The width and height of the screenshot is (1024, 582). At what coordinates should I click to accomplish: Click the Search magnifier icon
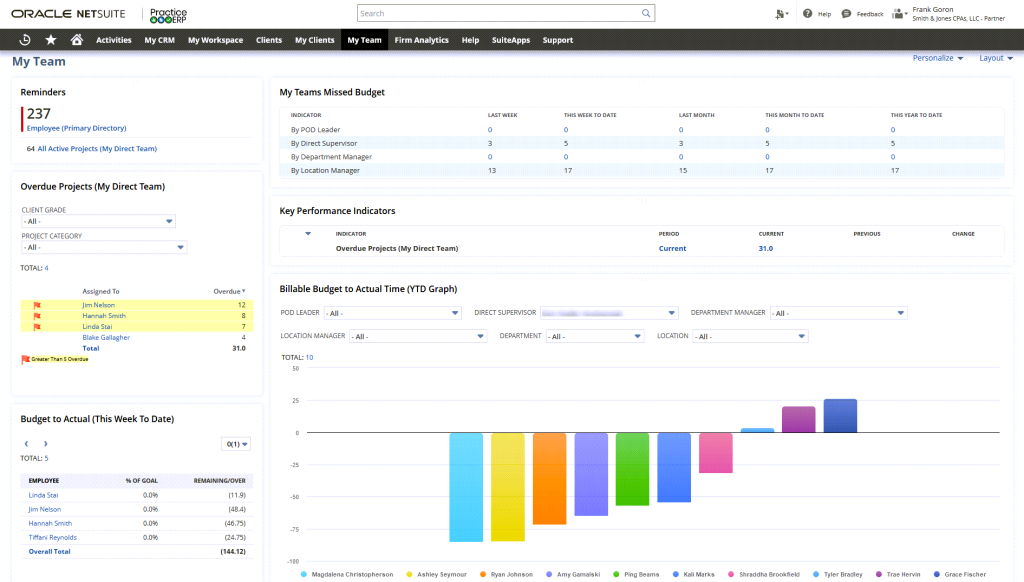644,12
